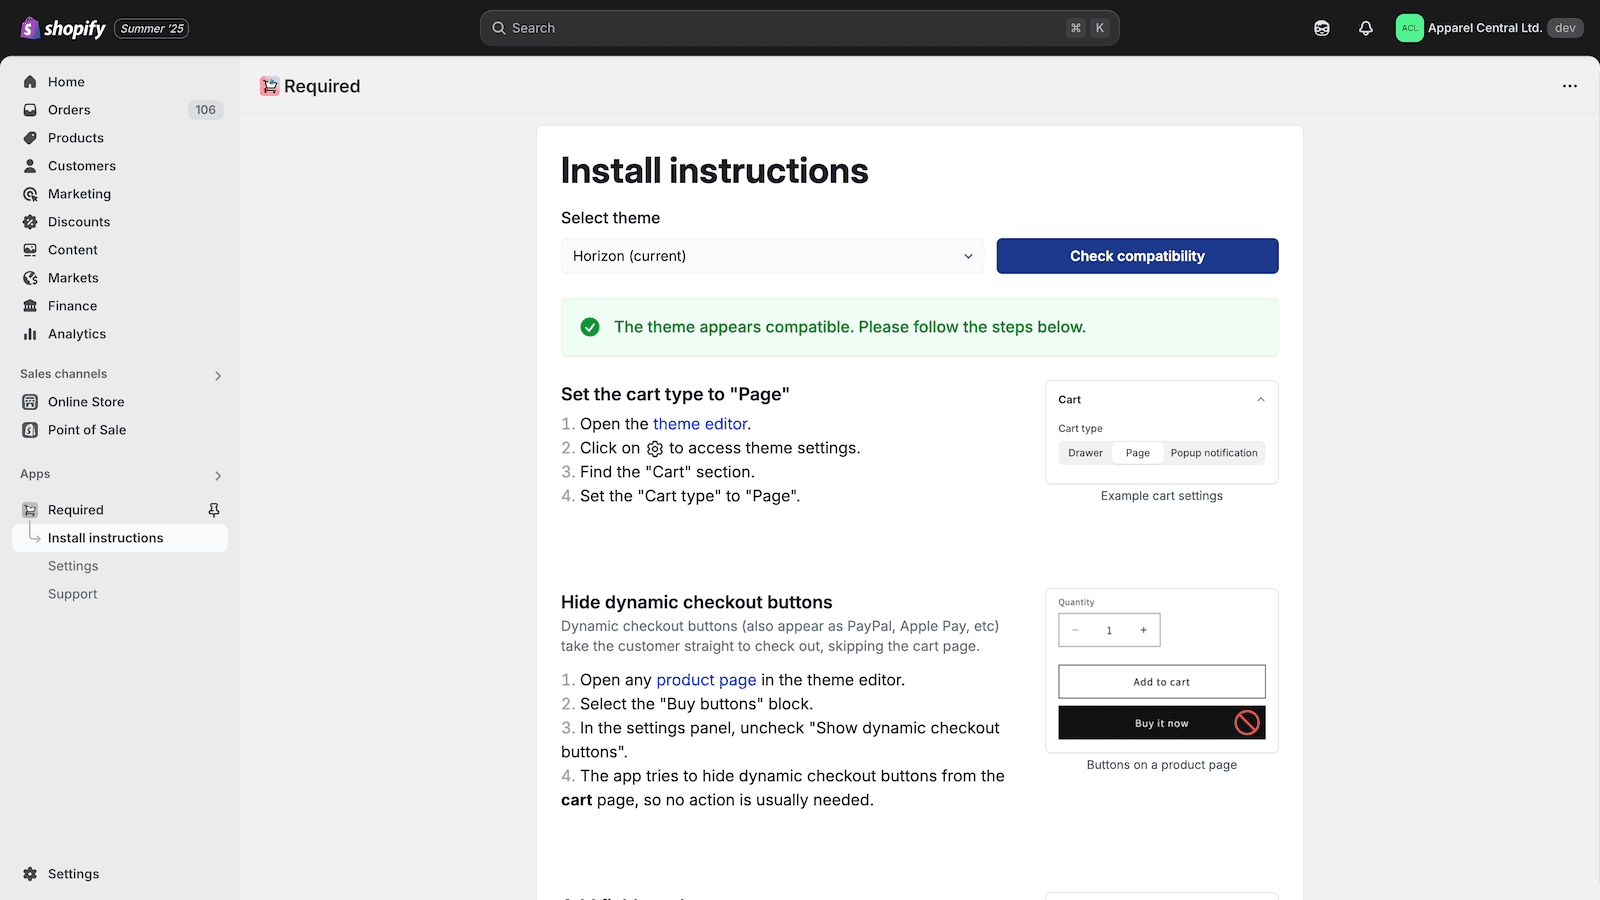Select Point of Sale channel
This screenshot has height=900, width=1600.
[87, 430]
